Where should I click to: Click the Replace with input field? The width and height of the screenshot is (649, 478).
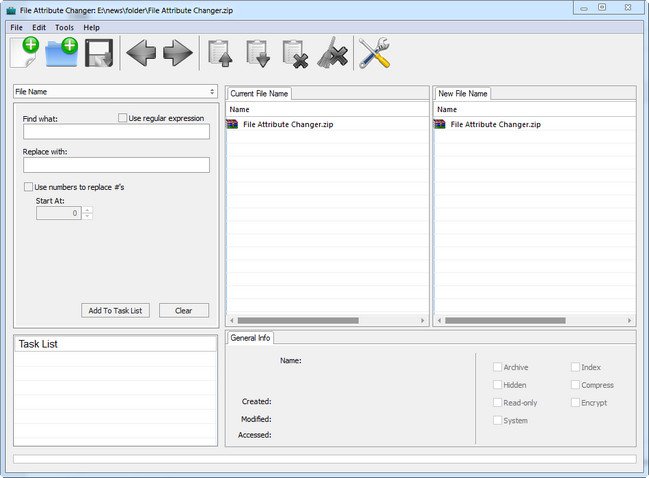[116, 165]
